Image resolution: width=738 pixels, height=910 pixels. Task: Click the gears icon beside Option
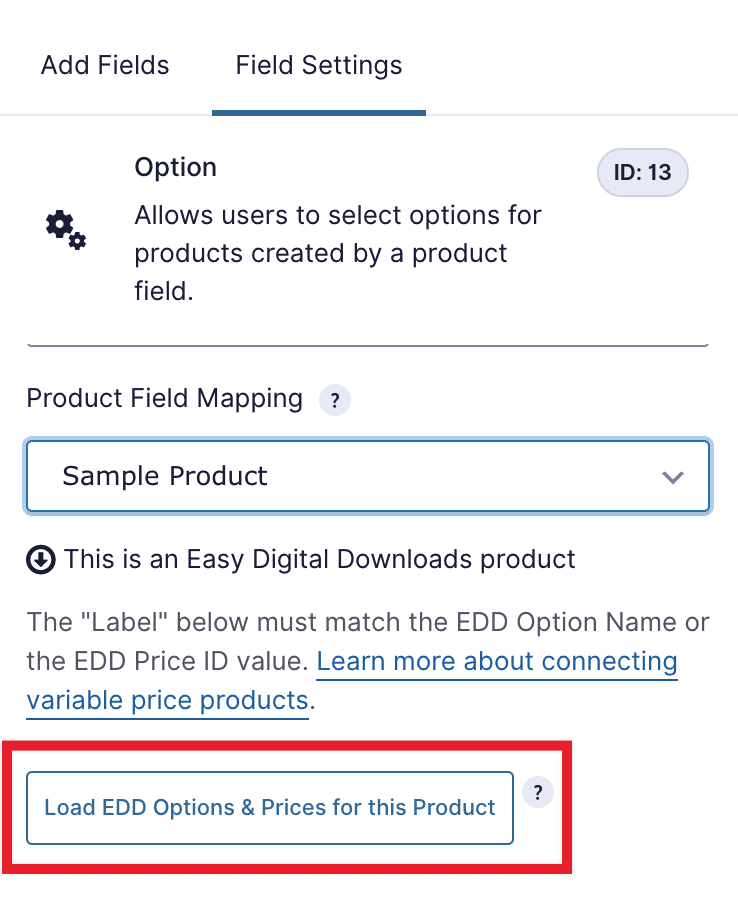(x=66, y=229)
